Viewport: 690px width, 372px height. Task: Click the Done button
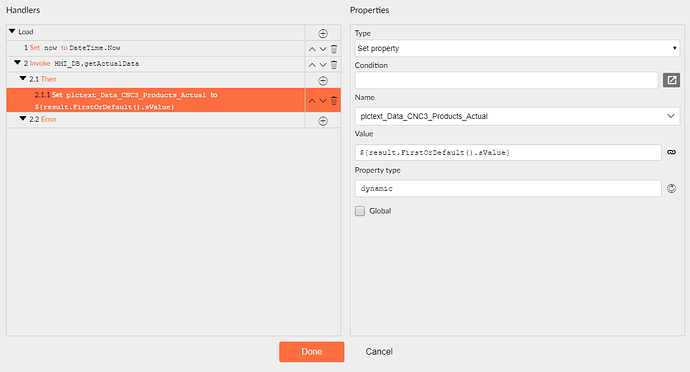point(312,352)
